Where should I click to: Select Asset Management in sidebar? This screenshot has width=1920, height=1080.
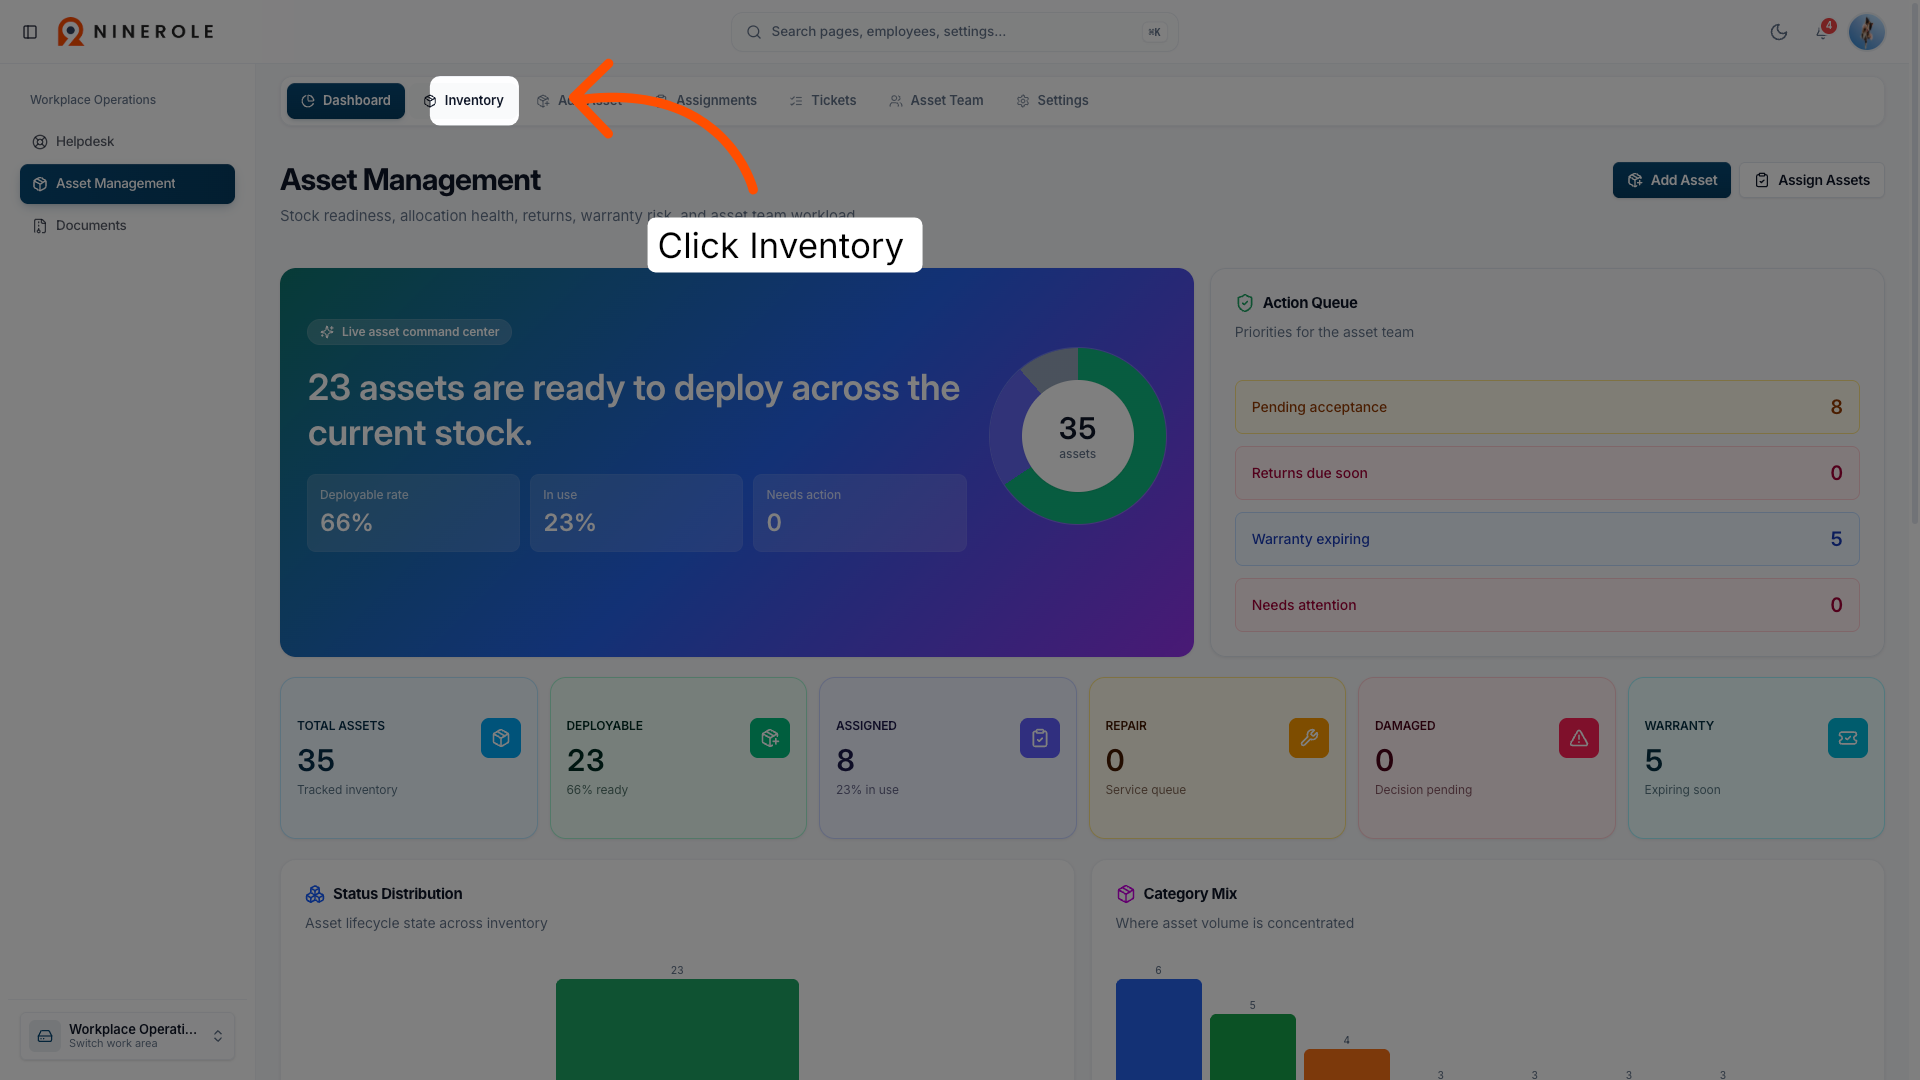[x=127, y=184]
